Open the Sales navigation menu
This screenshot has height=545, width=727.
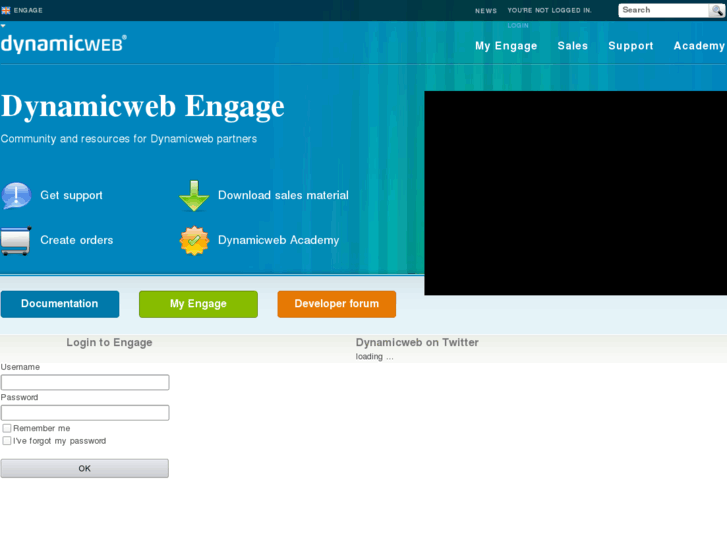pos(573,45)
